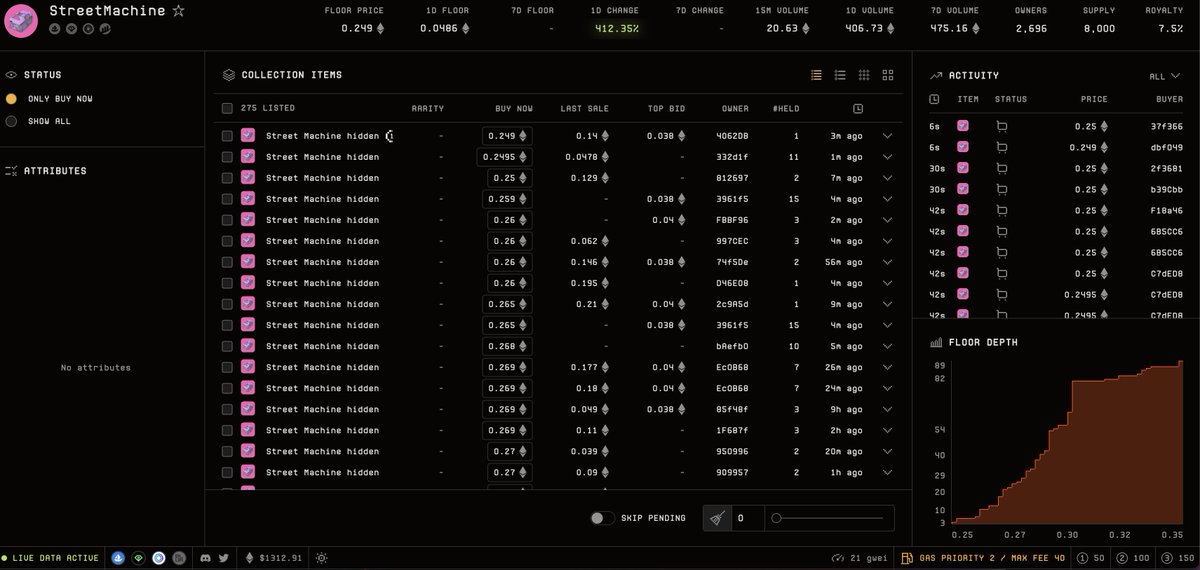Expand the row owned by 2c9A5d
Image resolution: width=1200 pixels, height=570 pixels.
tap(887, 304)
